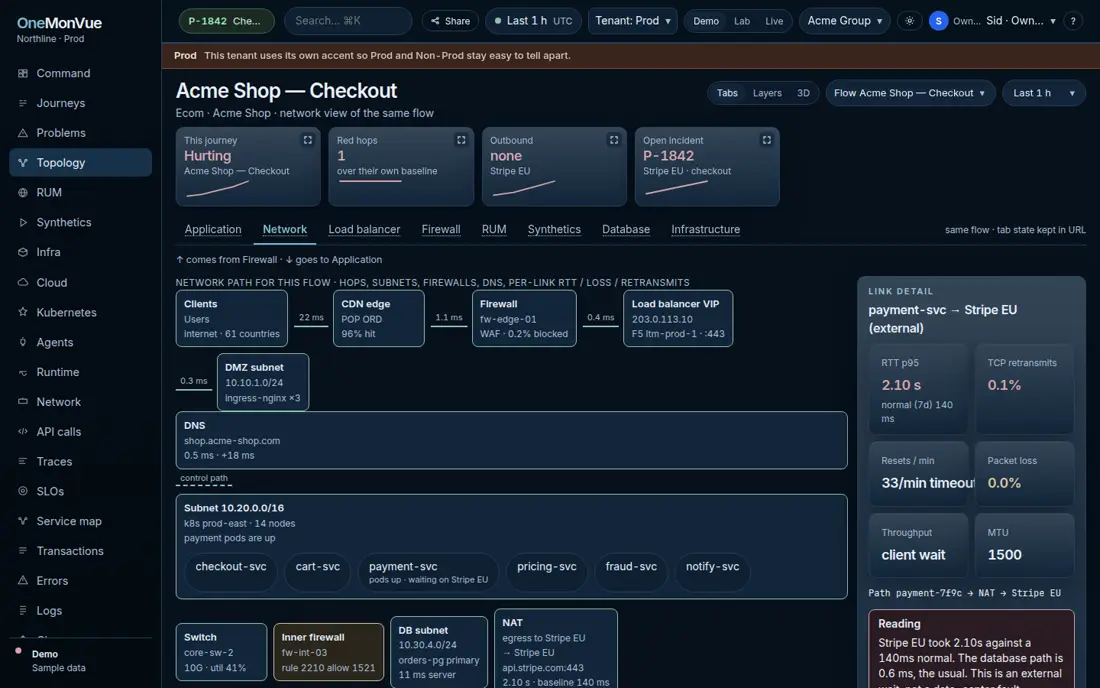Switch to the Database tab

pos(626,229)
